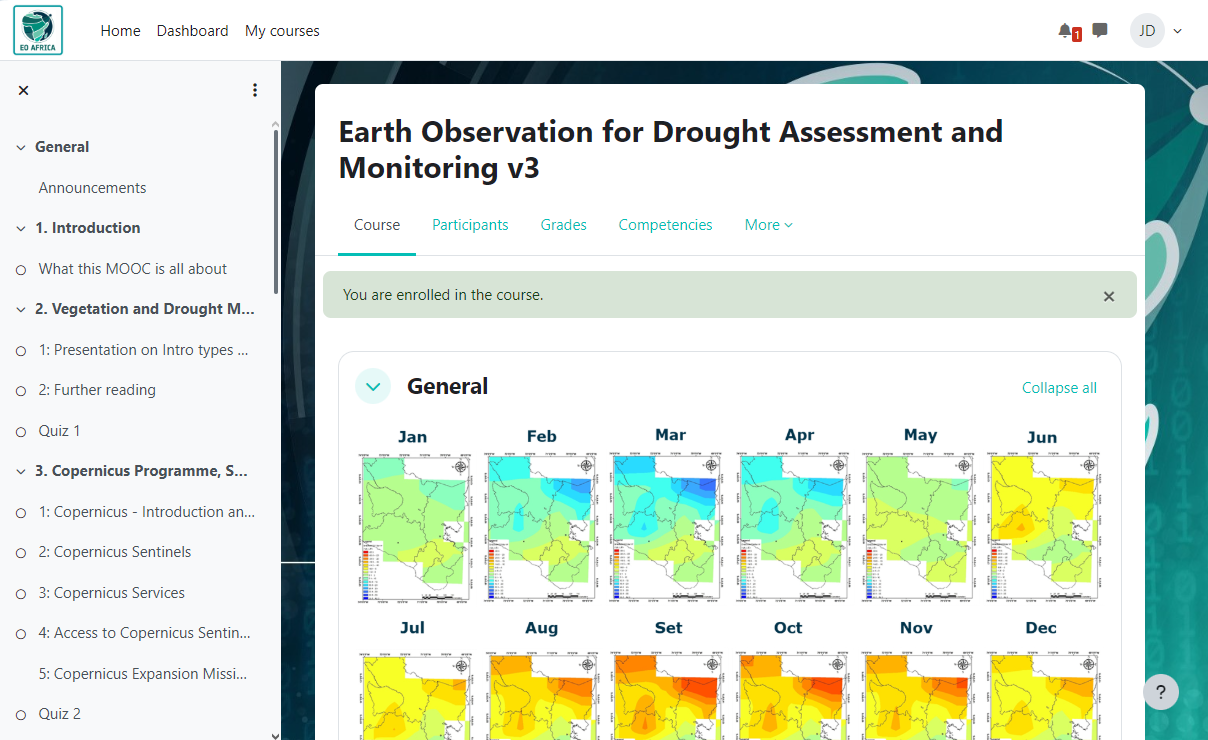Click completion circle beside 3: Copernicus Services

click(x=21, y=594)
